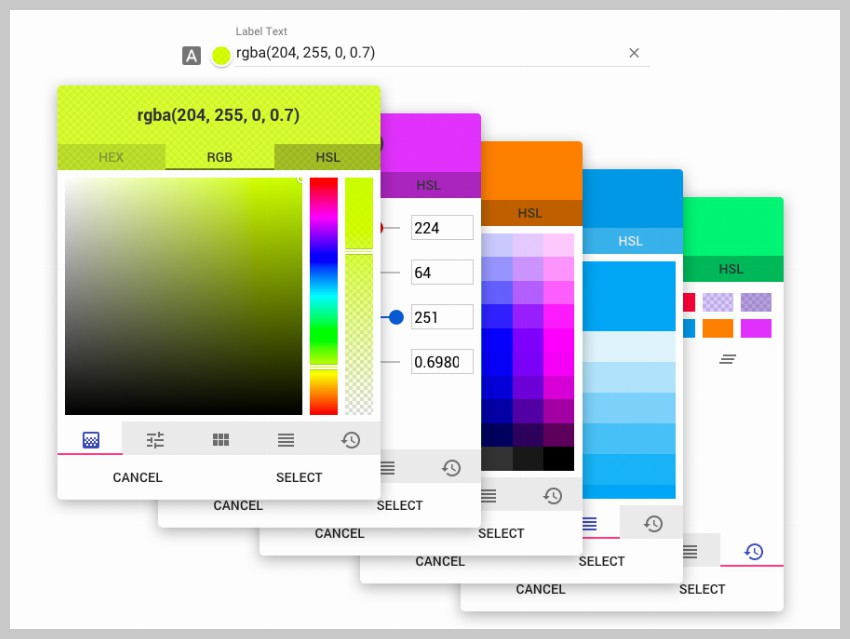Clear the rgba input with the X icon
Screen dimensions: 850x639
click(634, 53)
